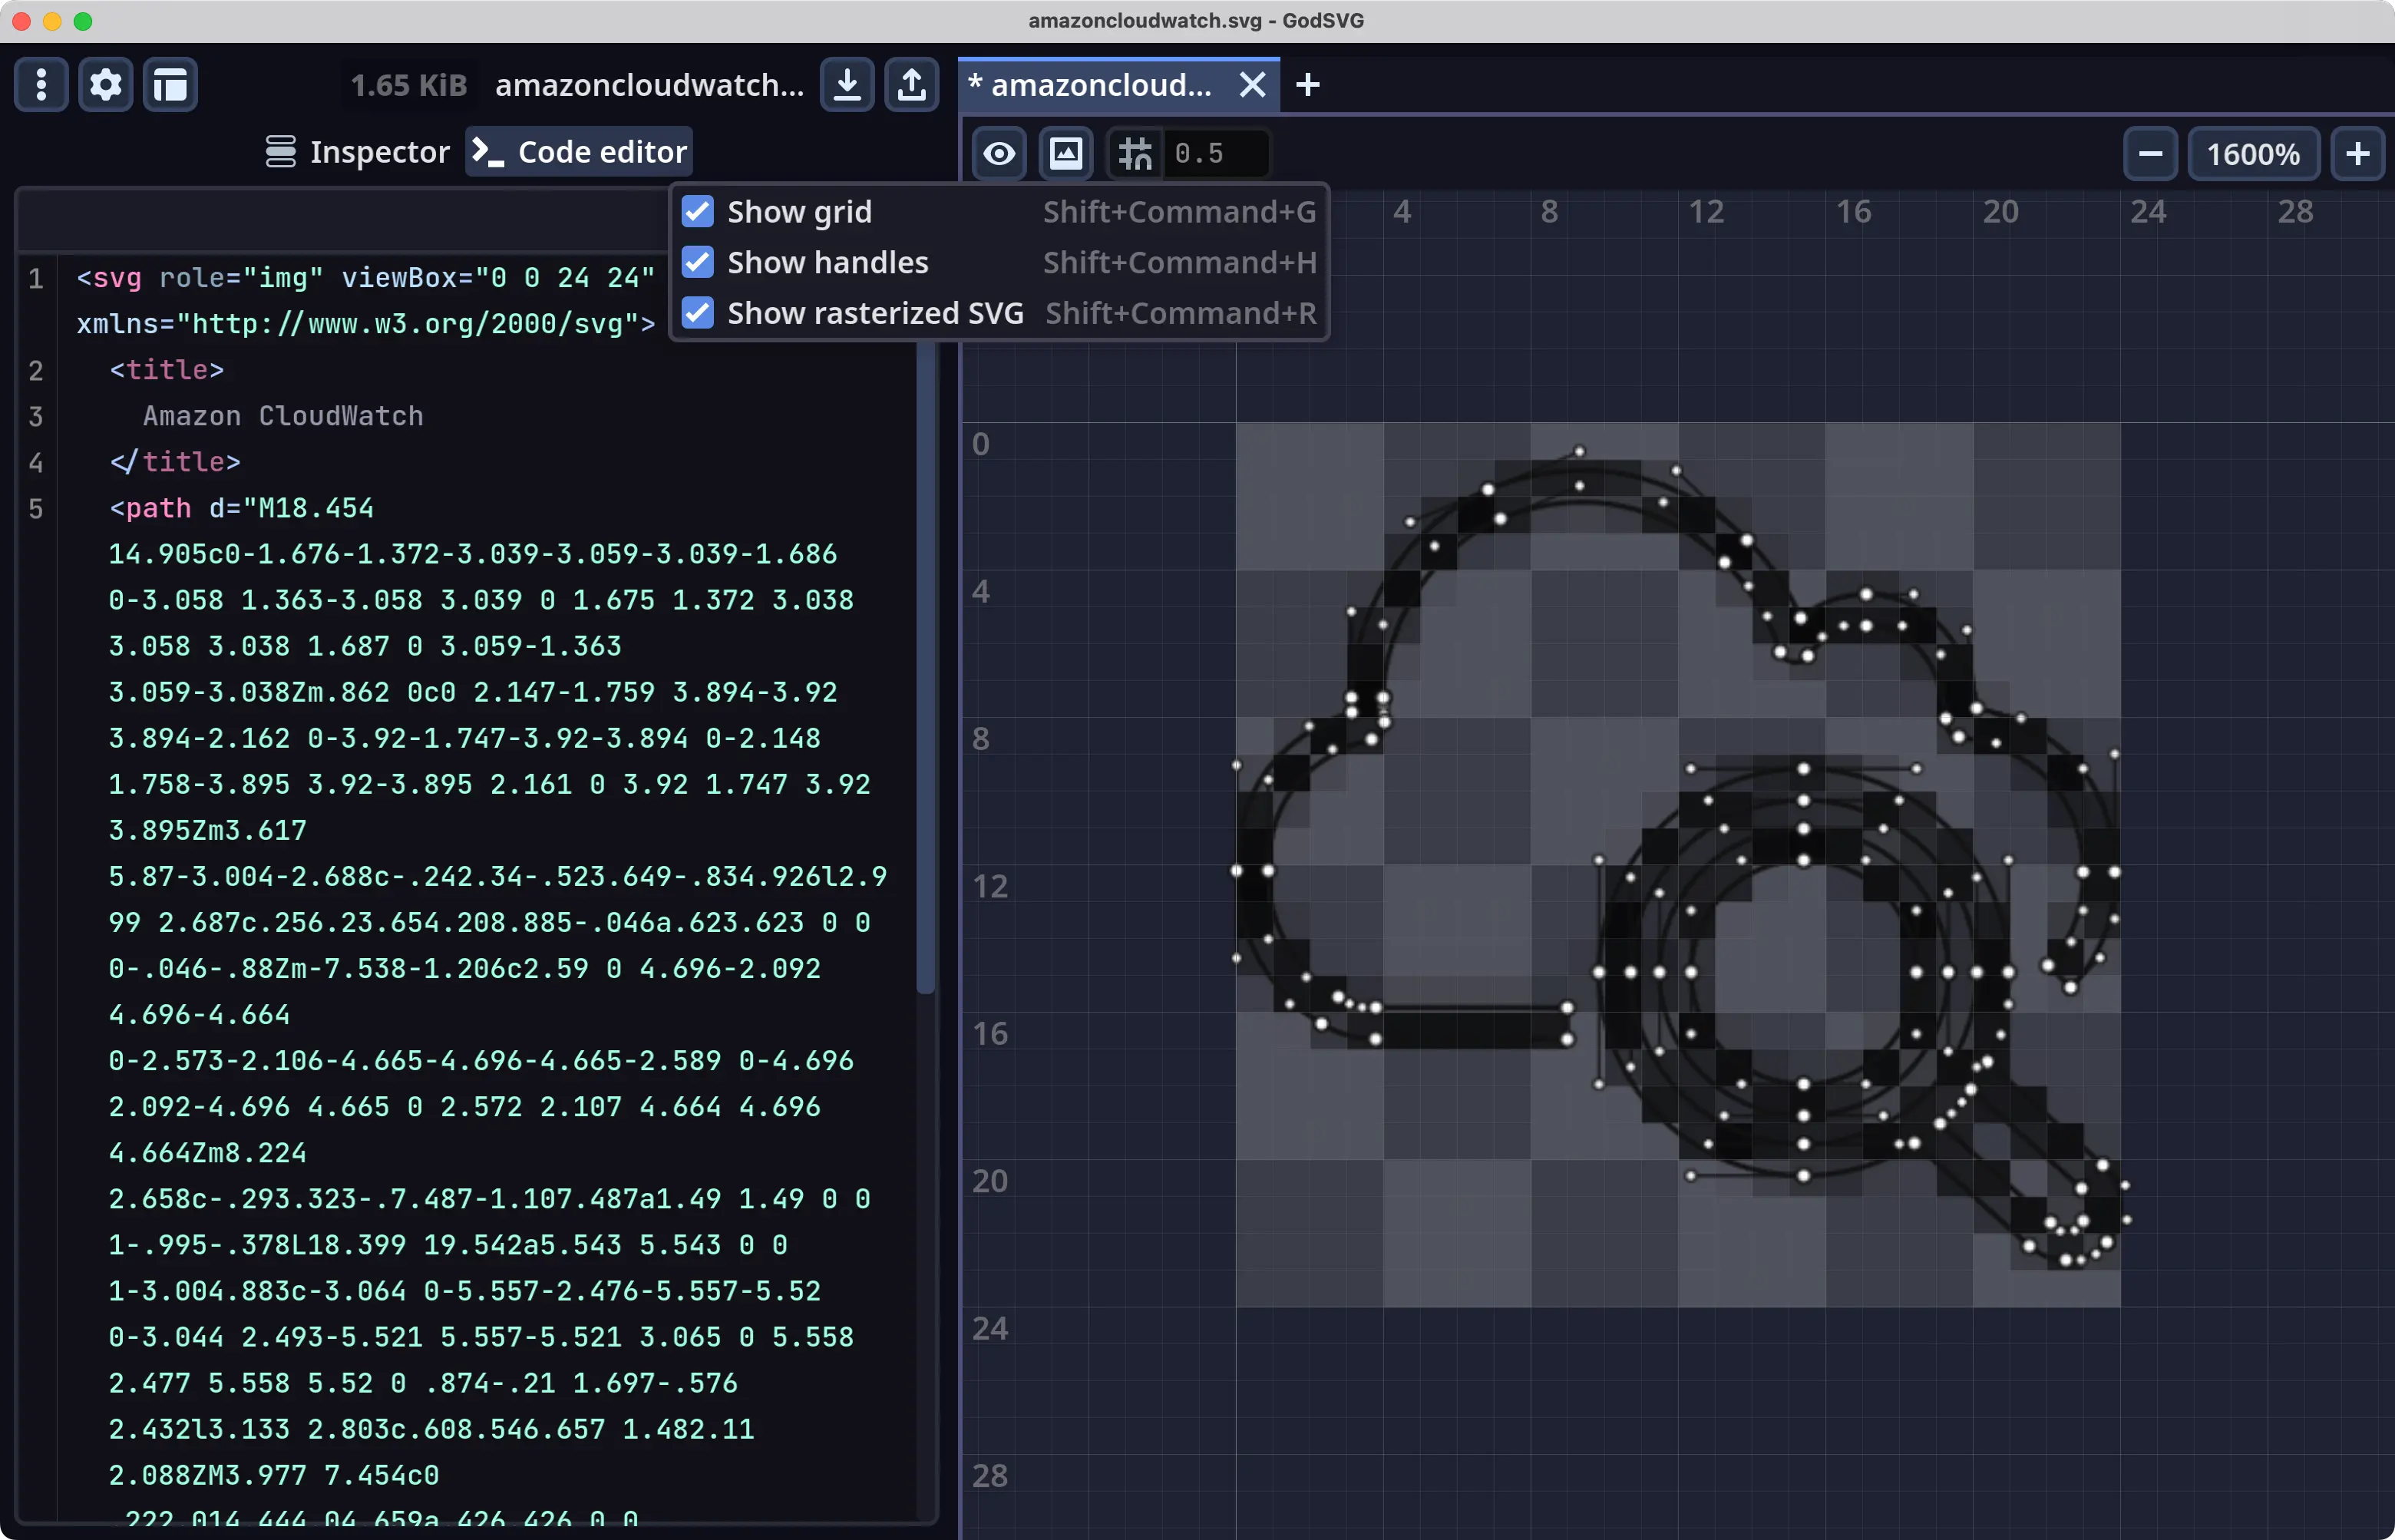
Task: Disable the Show handles checkbox
Action: pyautogui.click(x=698, y=262)
